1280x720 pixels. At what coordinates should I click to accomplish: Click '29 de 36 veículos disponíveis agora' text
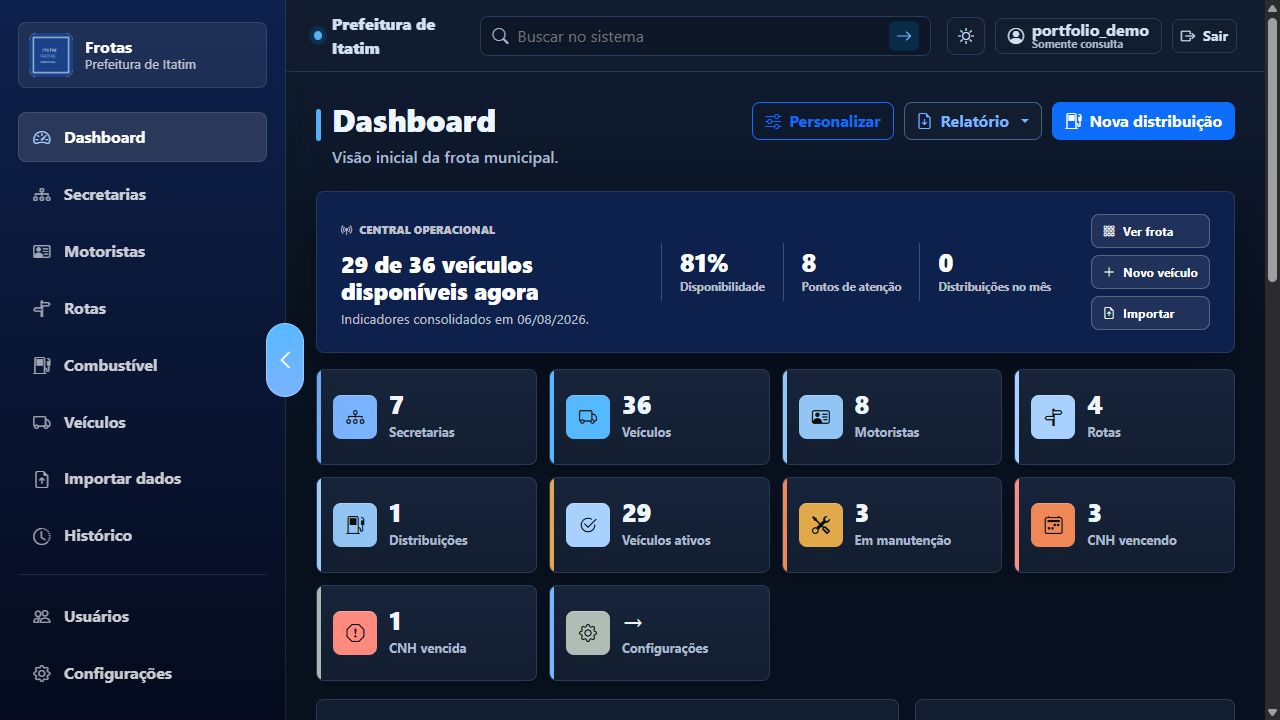tap(440, 279)
